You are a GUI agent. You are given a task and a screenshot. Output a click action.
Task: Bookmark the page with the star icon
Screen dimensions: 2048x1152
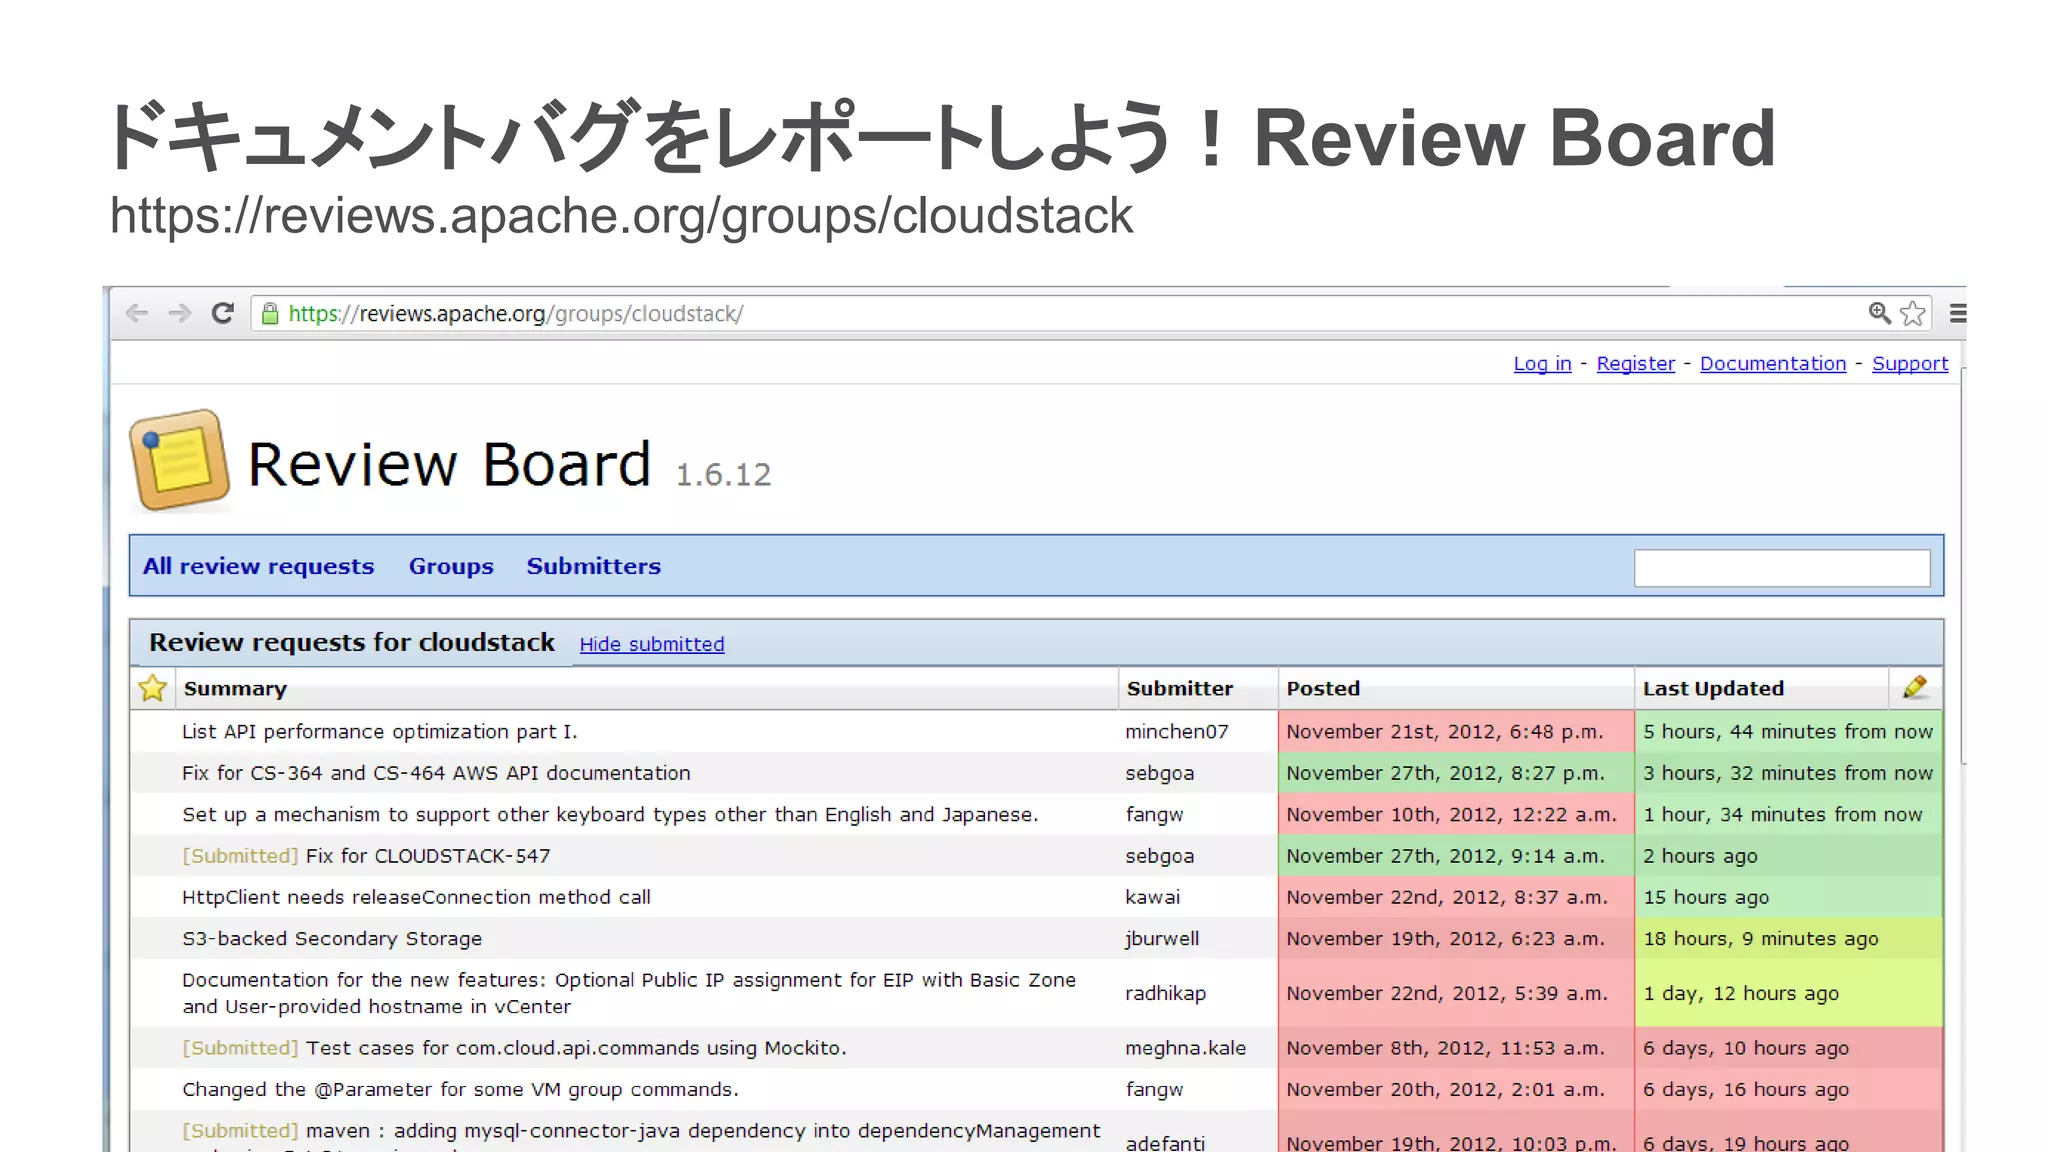1913,314
